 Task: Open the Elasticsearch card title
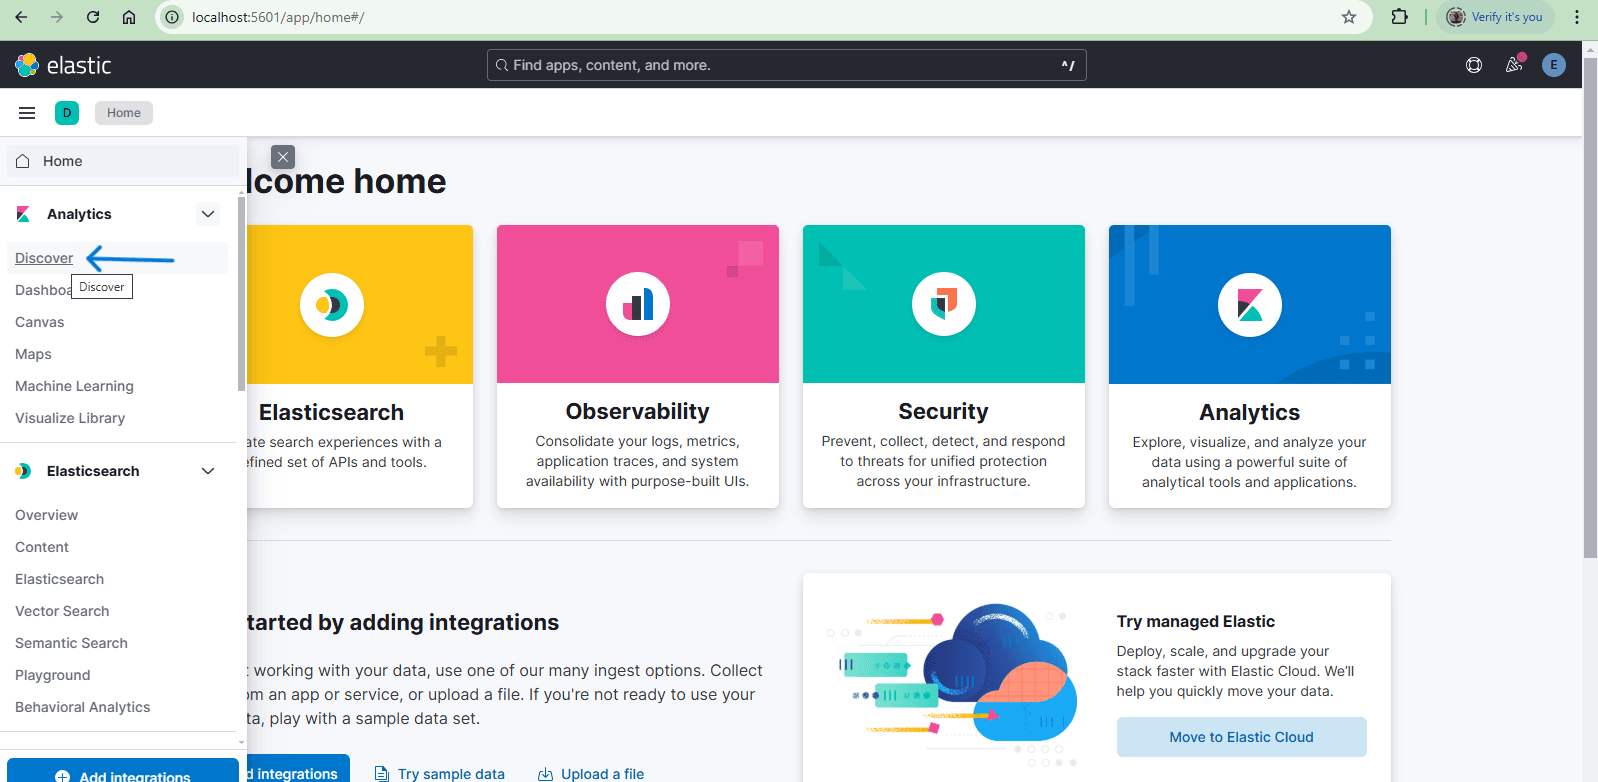coord(332,412)
